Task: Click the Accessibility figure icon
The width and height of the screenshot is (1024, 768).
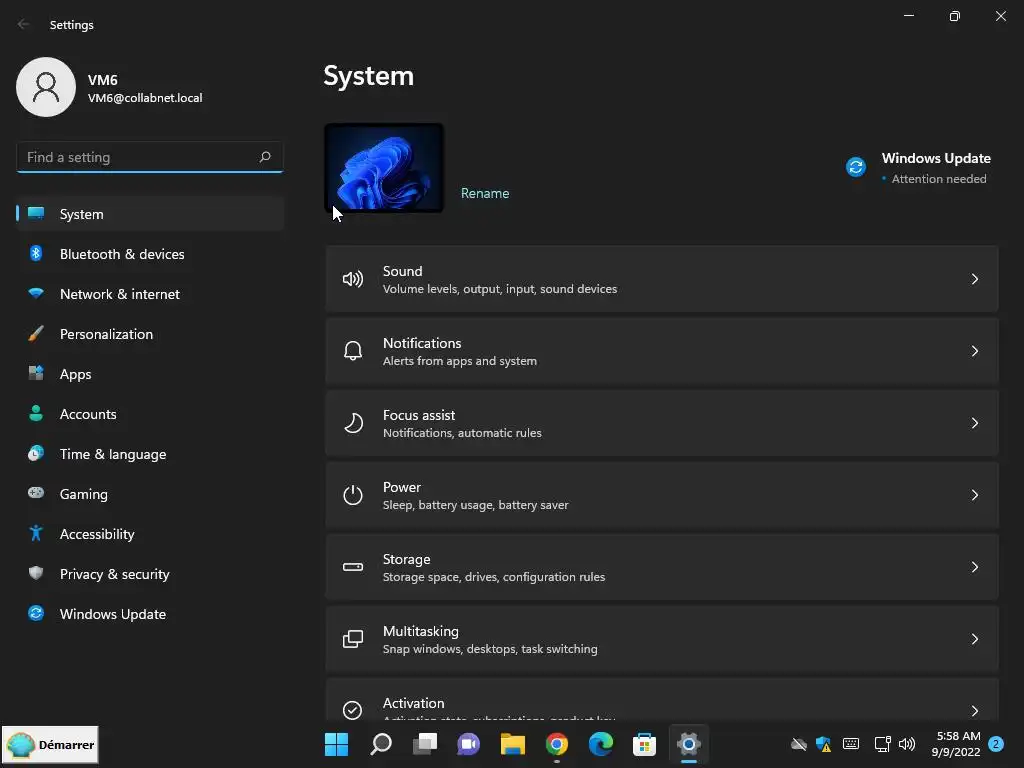Action: click(36, 534)
